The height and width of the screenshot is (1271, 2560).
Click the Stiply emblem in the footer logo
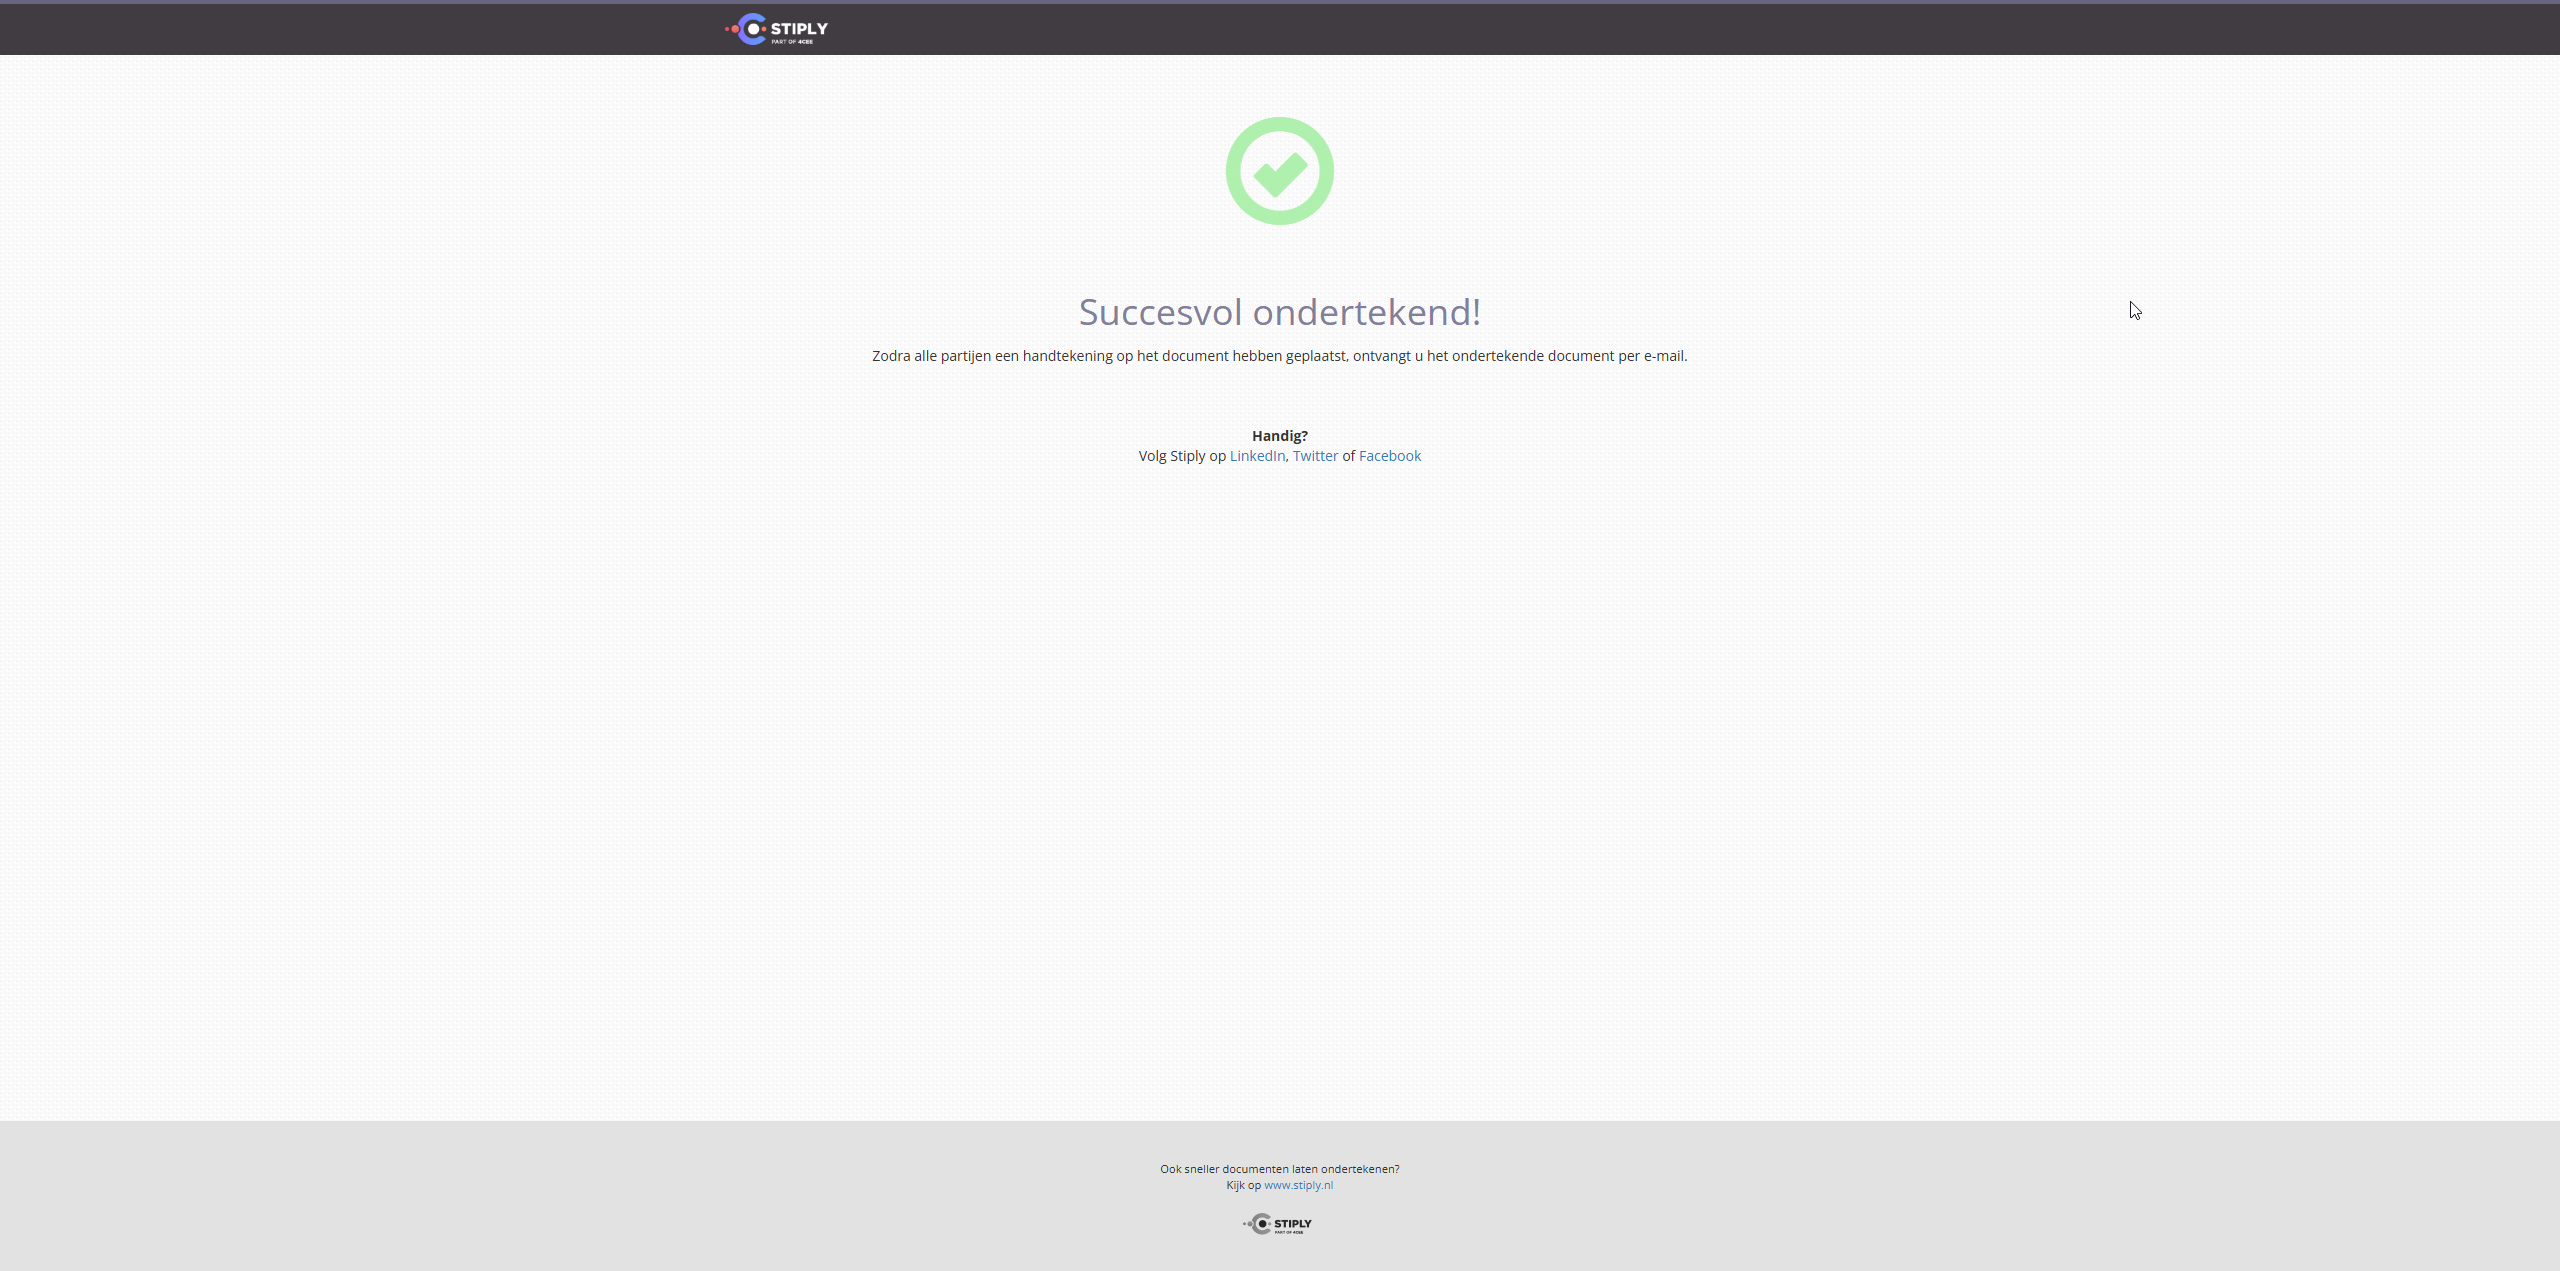coord(1261,1224)
